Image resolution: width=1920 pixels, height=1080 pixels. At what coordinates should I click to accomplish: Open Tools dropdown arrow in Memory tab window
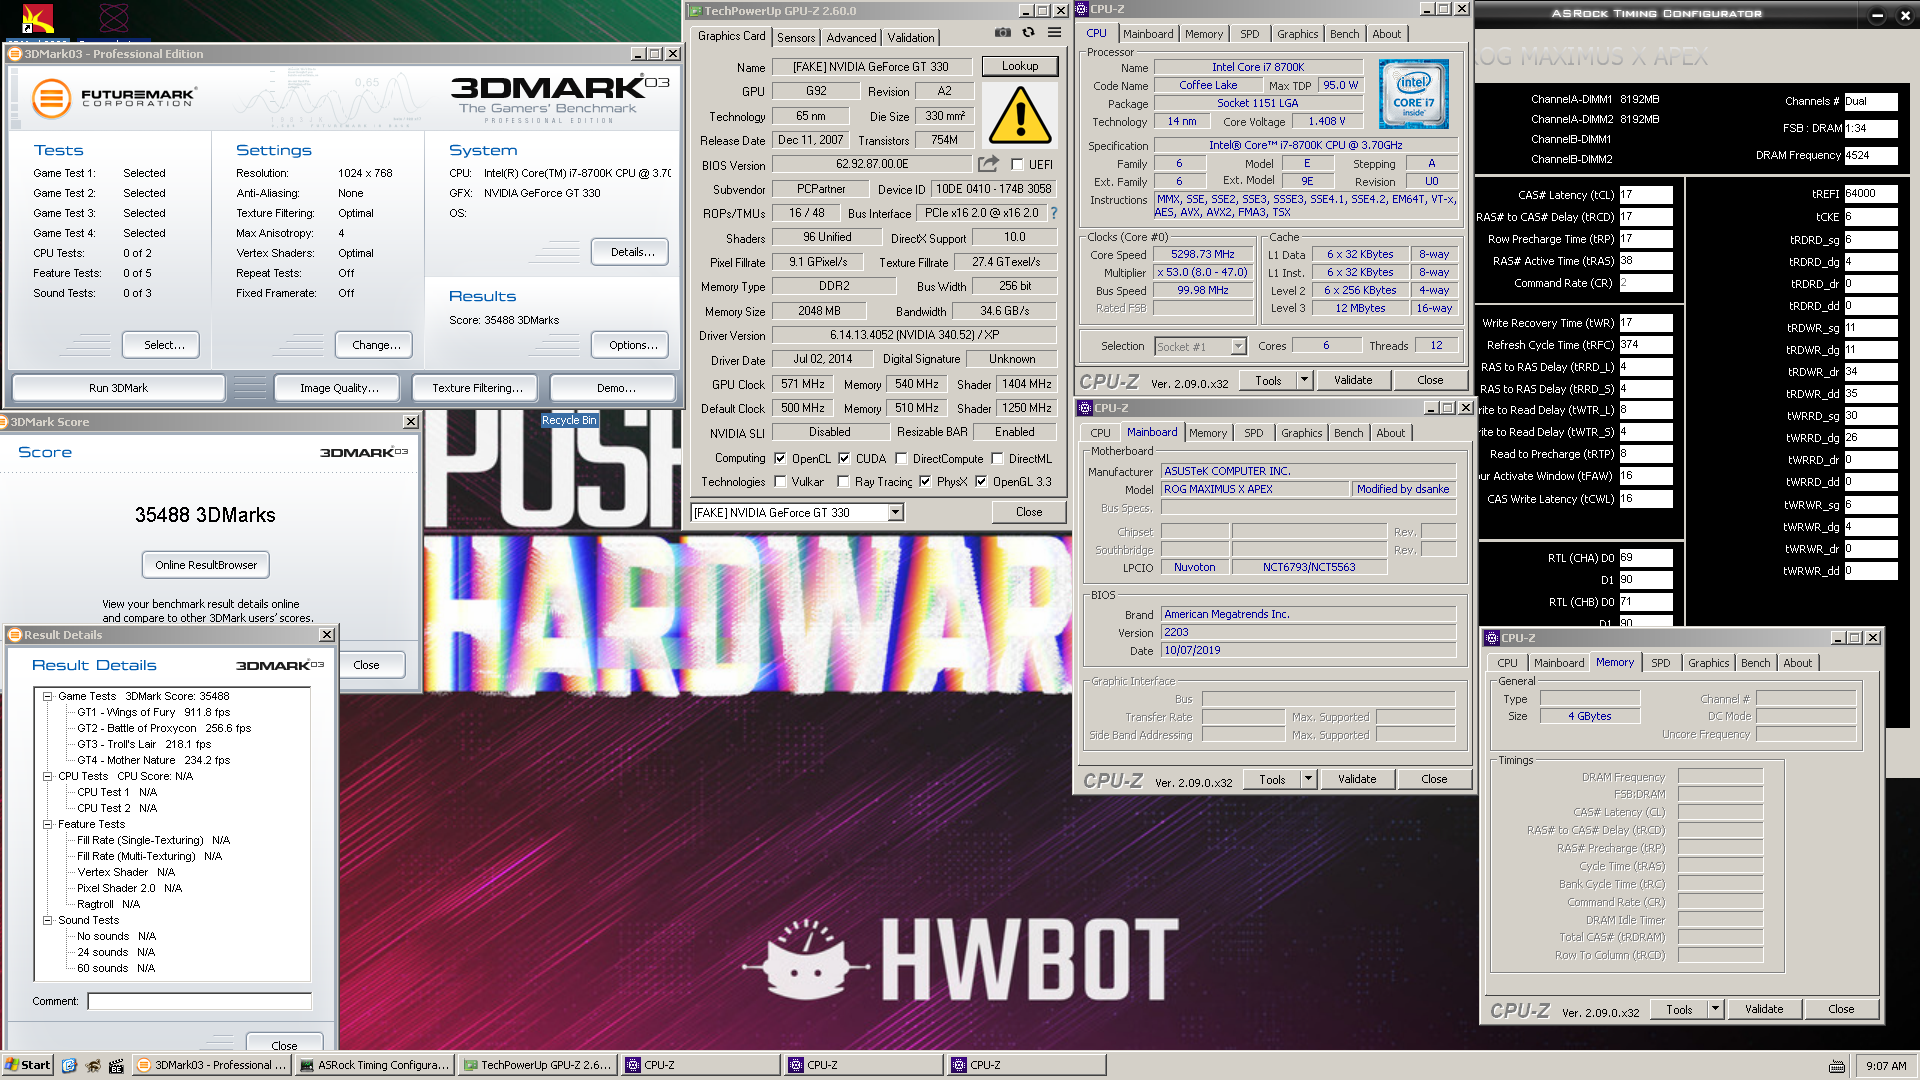pos(1715,1010)
